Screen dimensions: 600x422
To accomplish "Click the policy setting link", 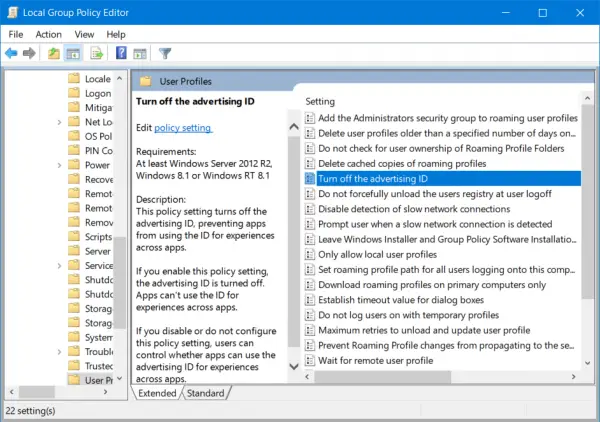I will pos(183,128).
